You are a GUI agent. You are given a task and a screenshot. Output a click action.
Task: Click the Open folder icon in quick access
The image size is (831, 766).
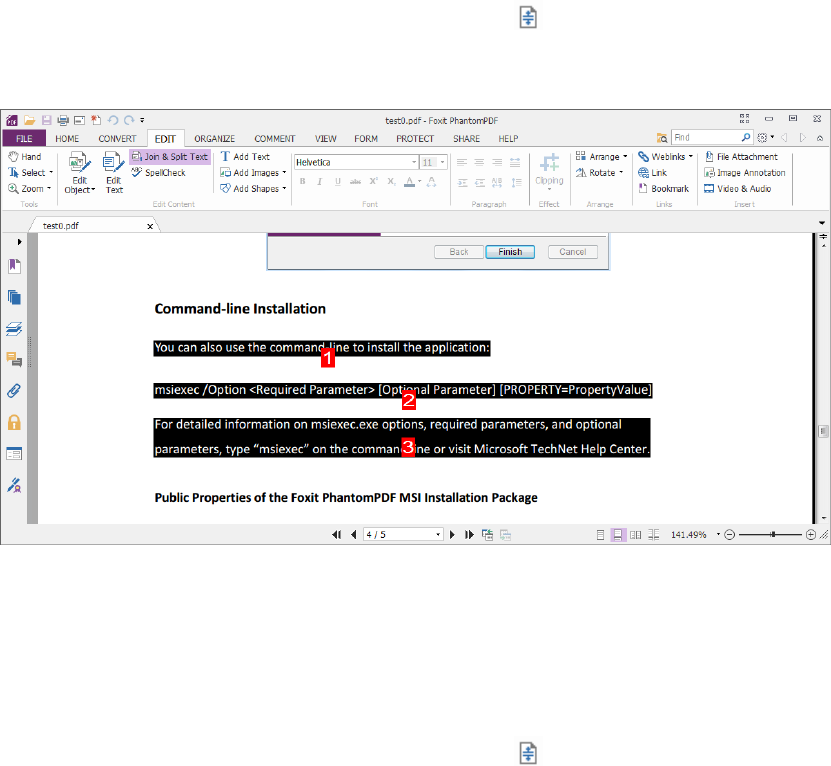pos(30,120)
